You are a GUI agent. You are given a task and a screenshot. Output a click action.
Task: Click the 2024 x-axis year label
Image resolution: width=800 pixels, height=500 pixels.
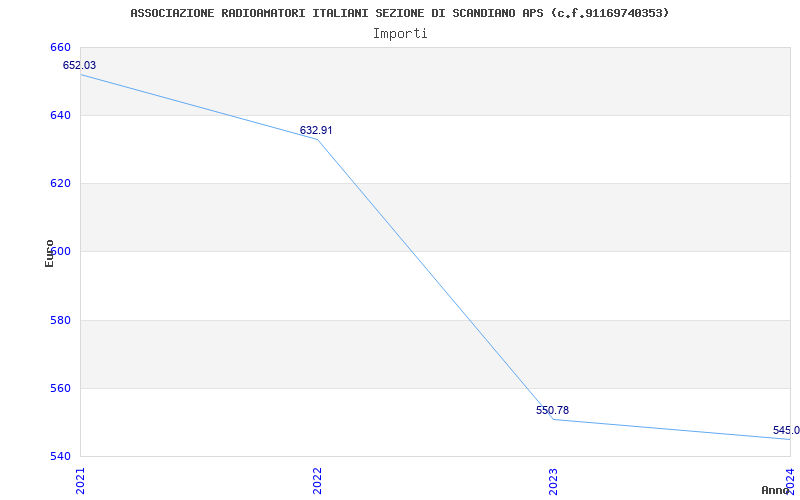pyautogui.click(x=790, y=481)
